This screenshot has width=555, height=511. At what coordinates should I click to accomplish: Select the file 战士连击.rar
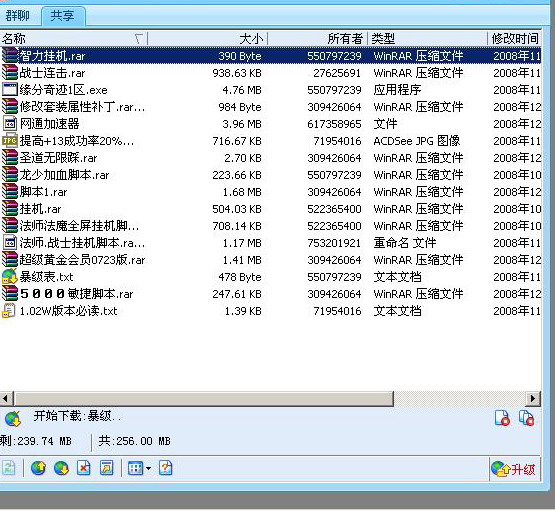(x=270, y=73)
